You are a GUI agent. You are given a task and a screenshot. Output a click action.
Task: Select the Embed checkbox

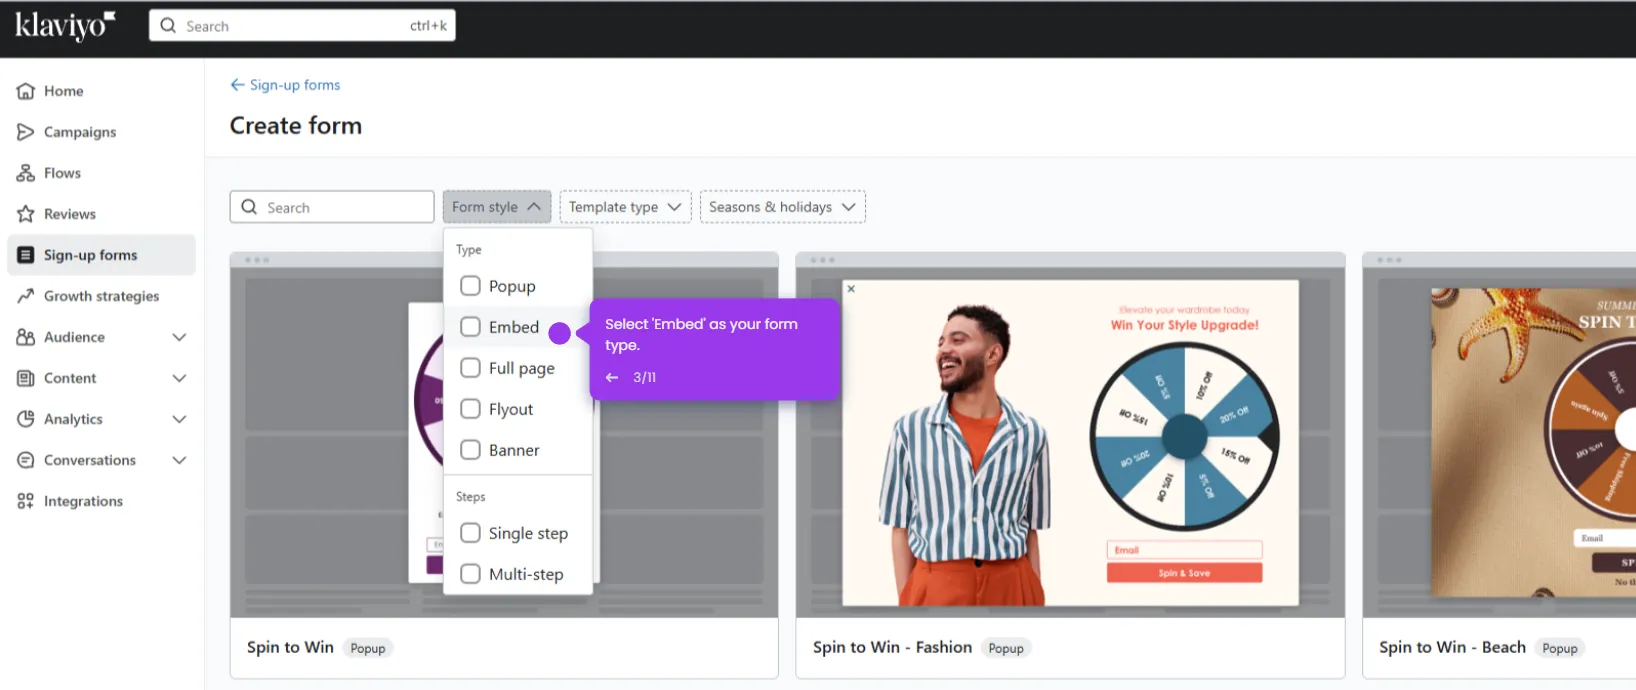click(x=470, y=327)
